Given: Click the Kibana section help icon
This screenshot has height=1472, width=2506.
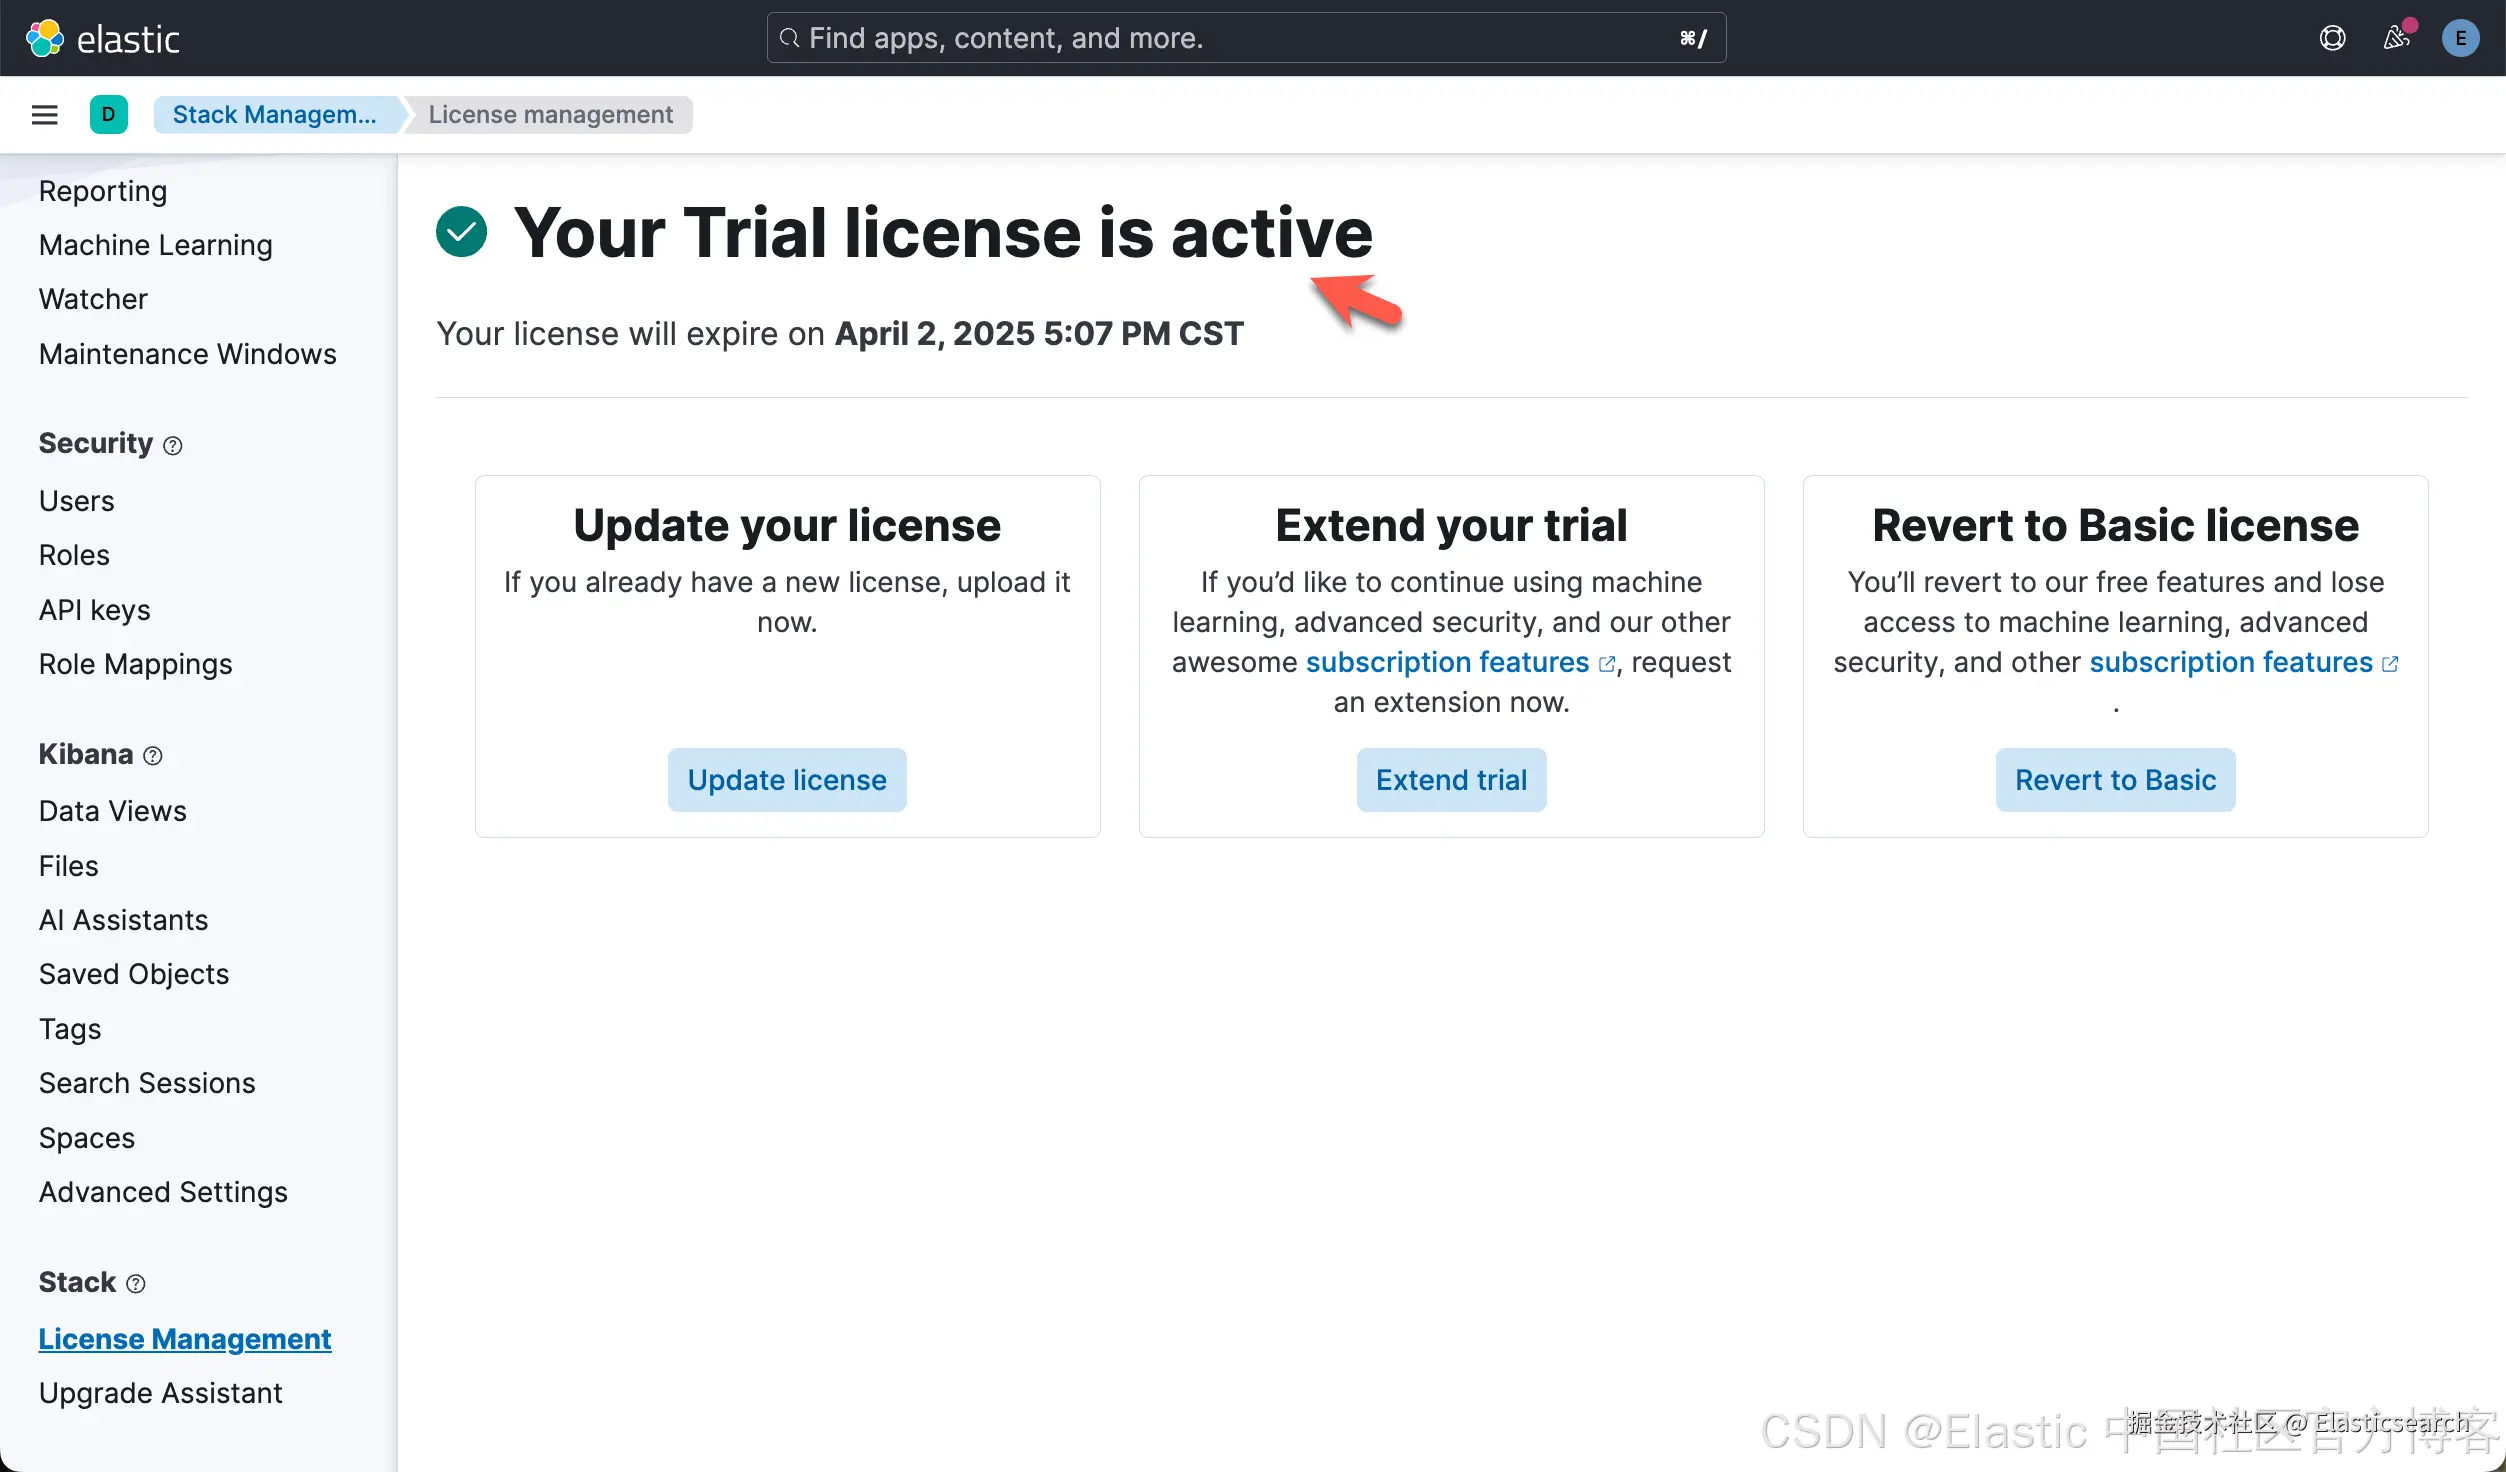Looking at the screenshot, I should click(x=153, y=756).
